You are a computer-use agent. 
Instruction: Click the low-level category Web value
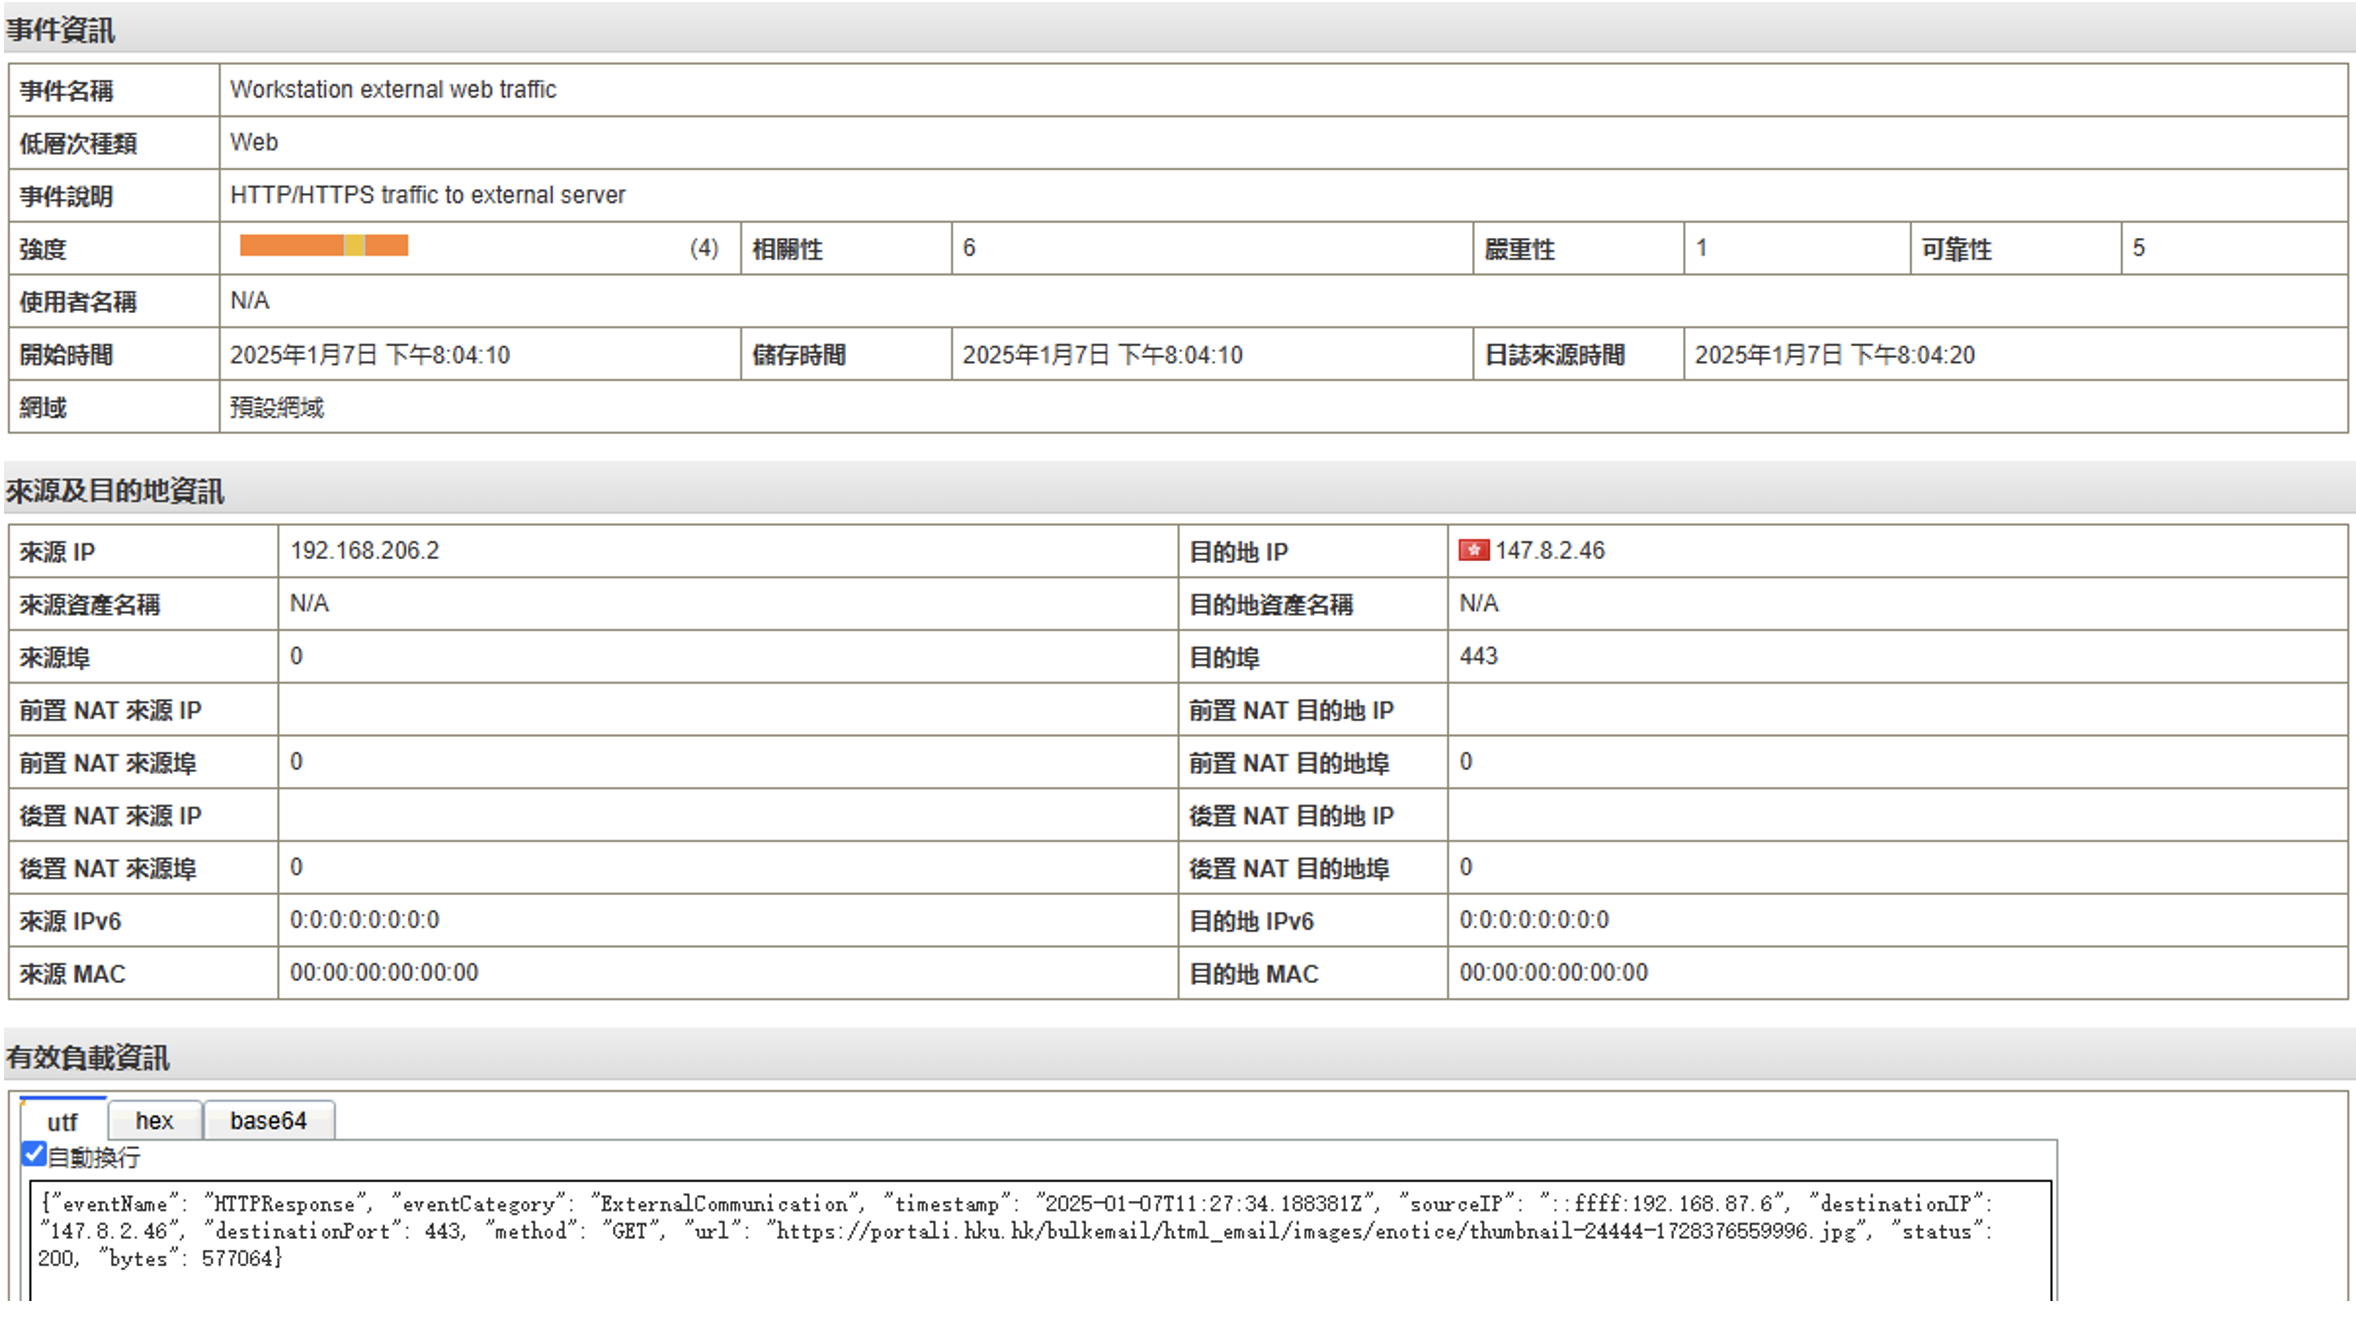[254, 142]
